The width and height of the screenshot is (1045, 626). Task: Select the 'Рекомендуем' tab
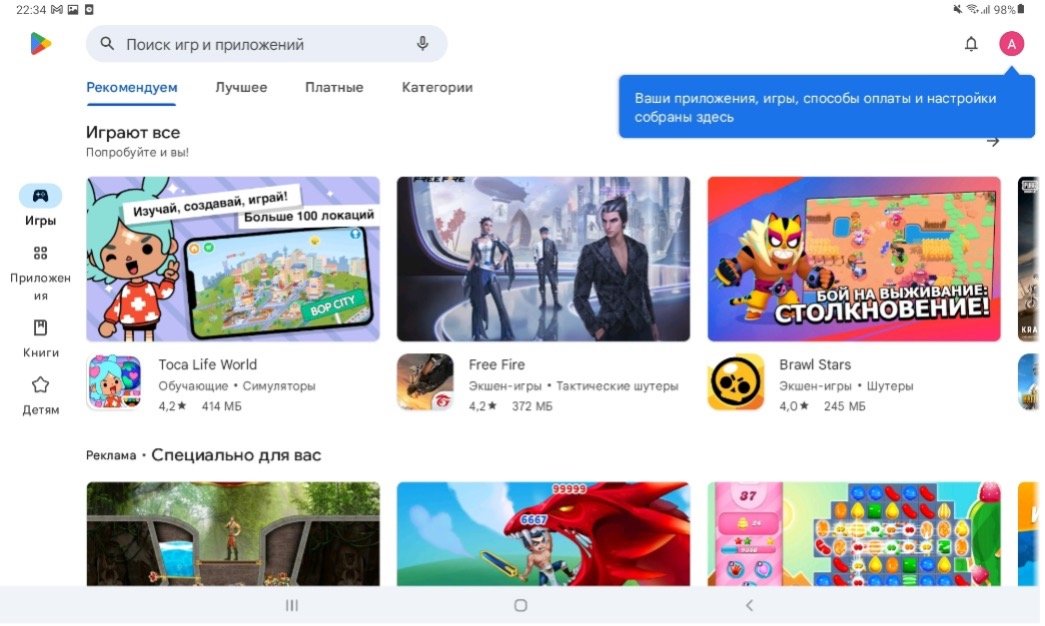click(131, 88)
